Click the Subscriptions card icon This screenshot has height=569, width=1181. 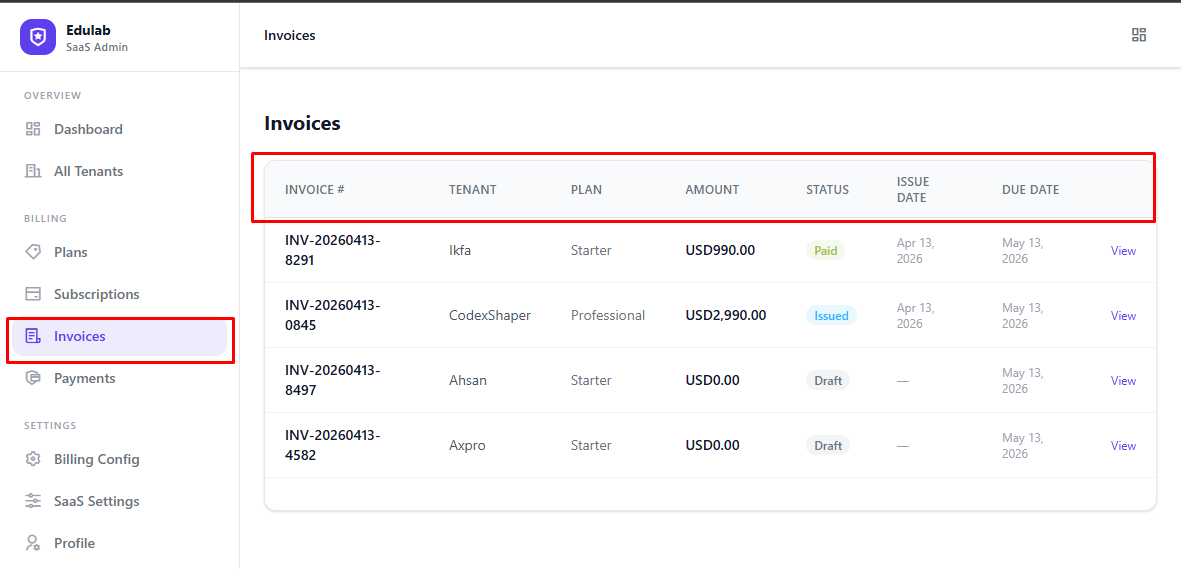pos(33,294)
